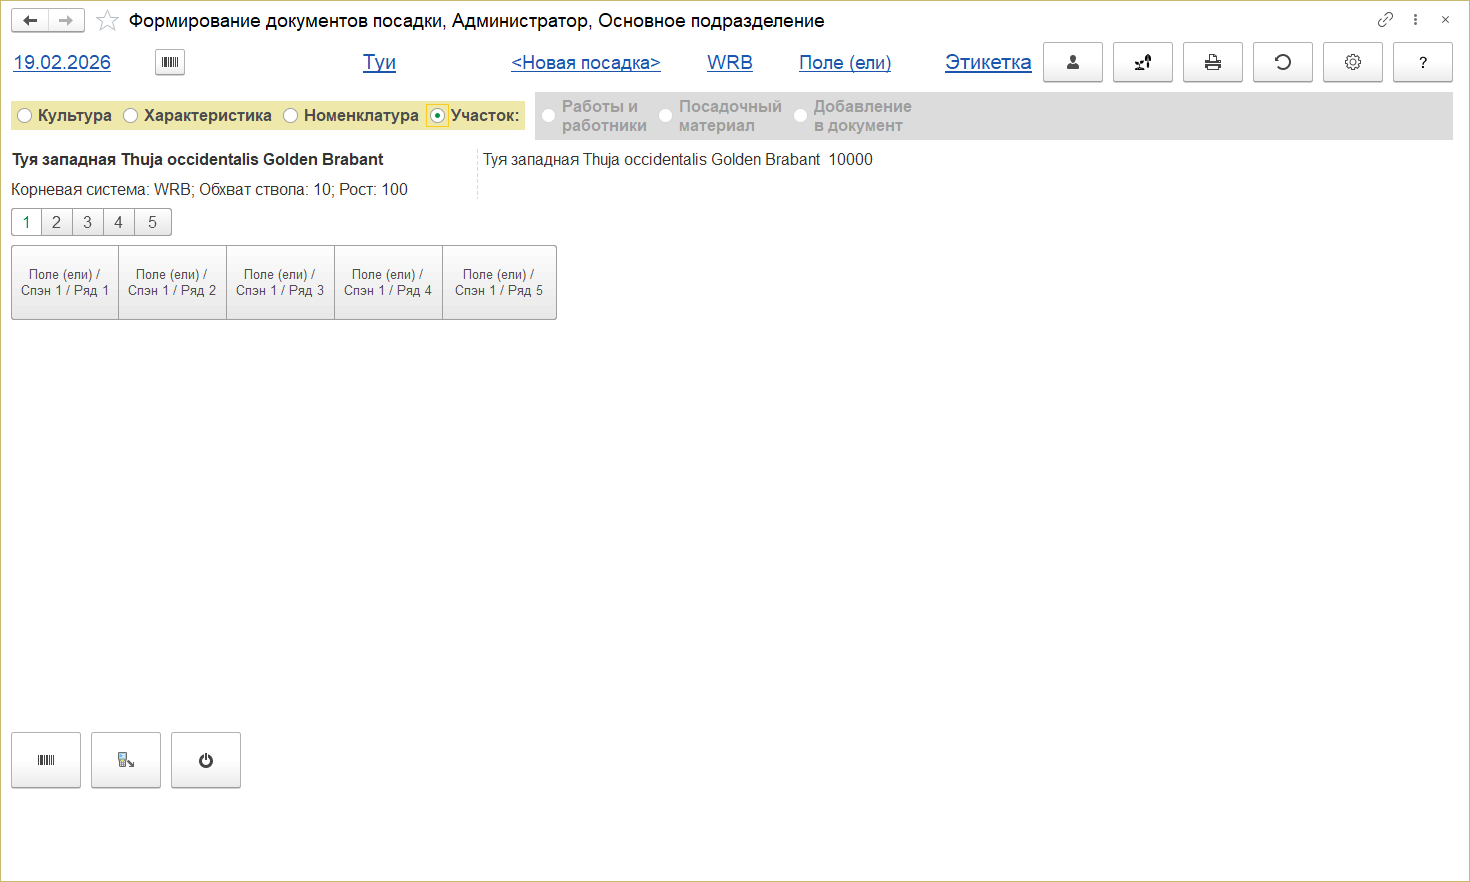1470x882 pixels.
Task: Click the bottom barcode scan button
Action: coord(46,760)
